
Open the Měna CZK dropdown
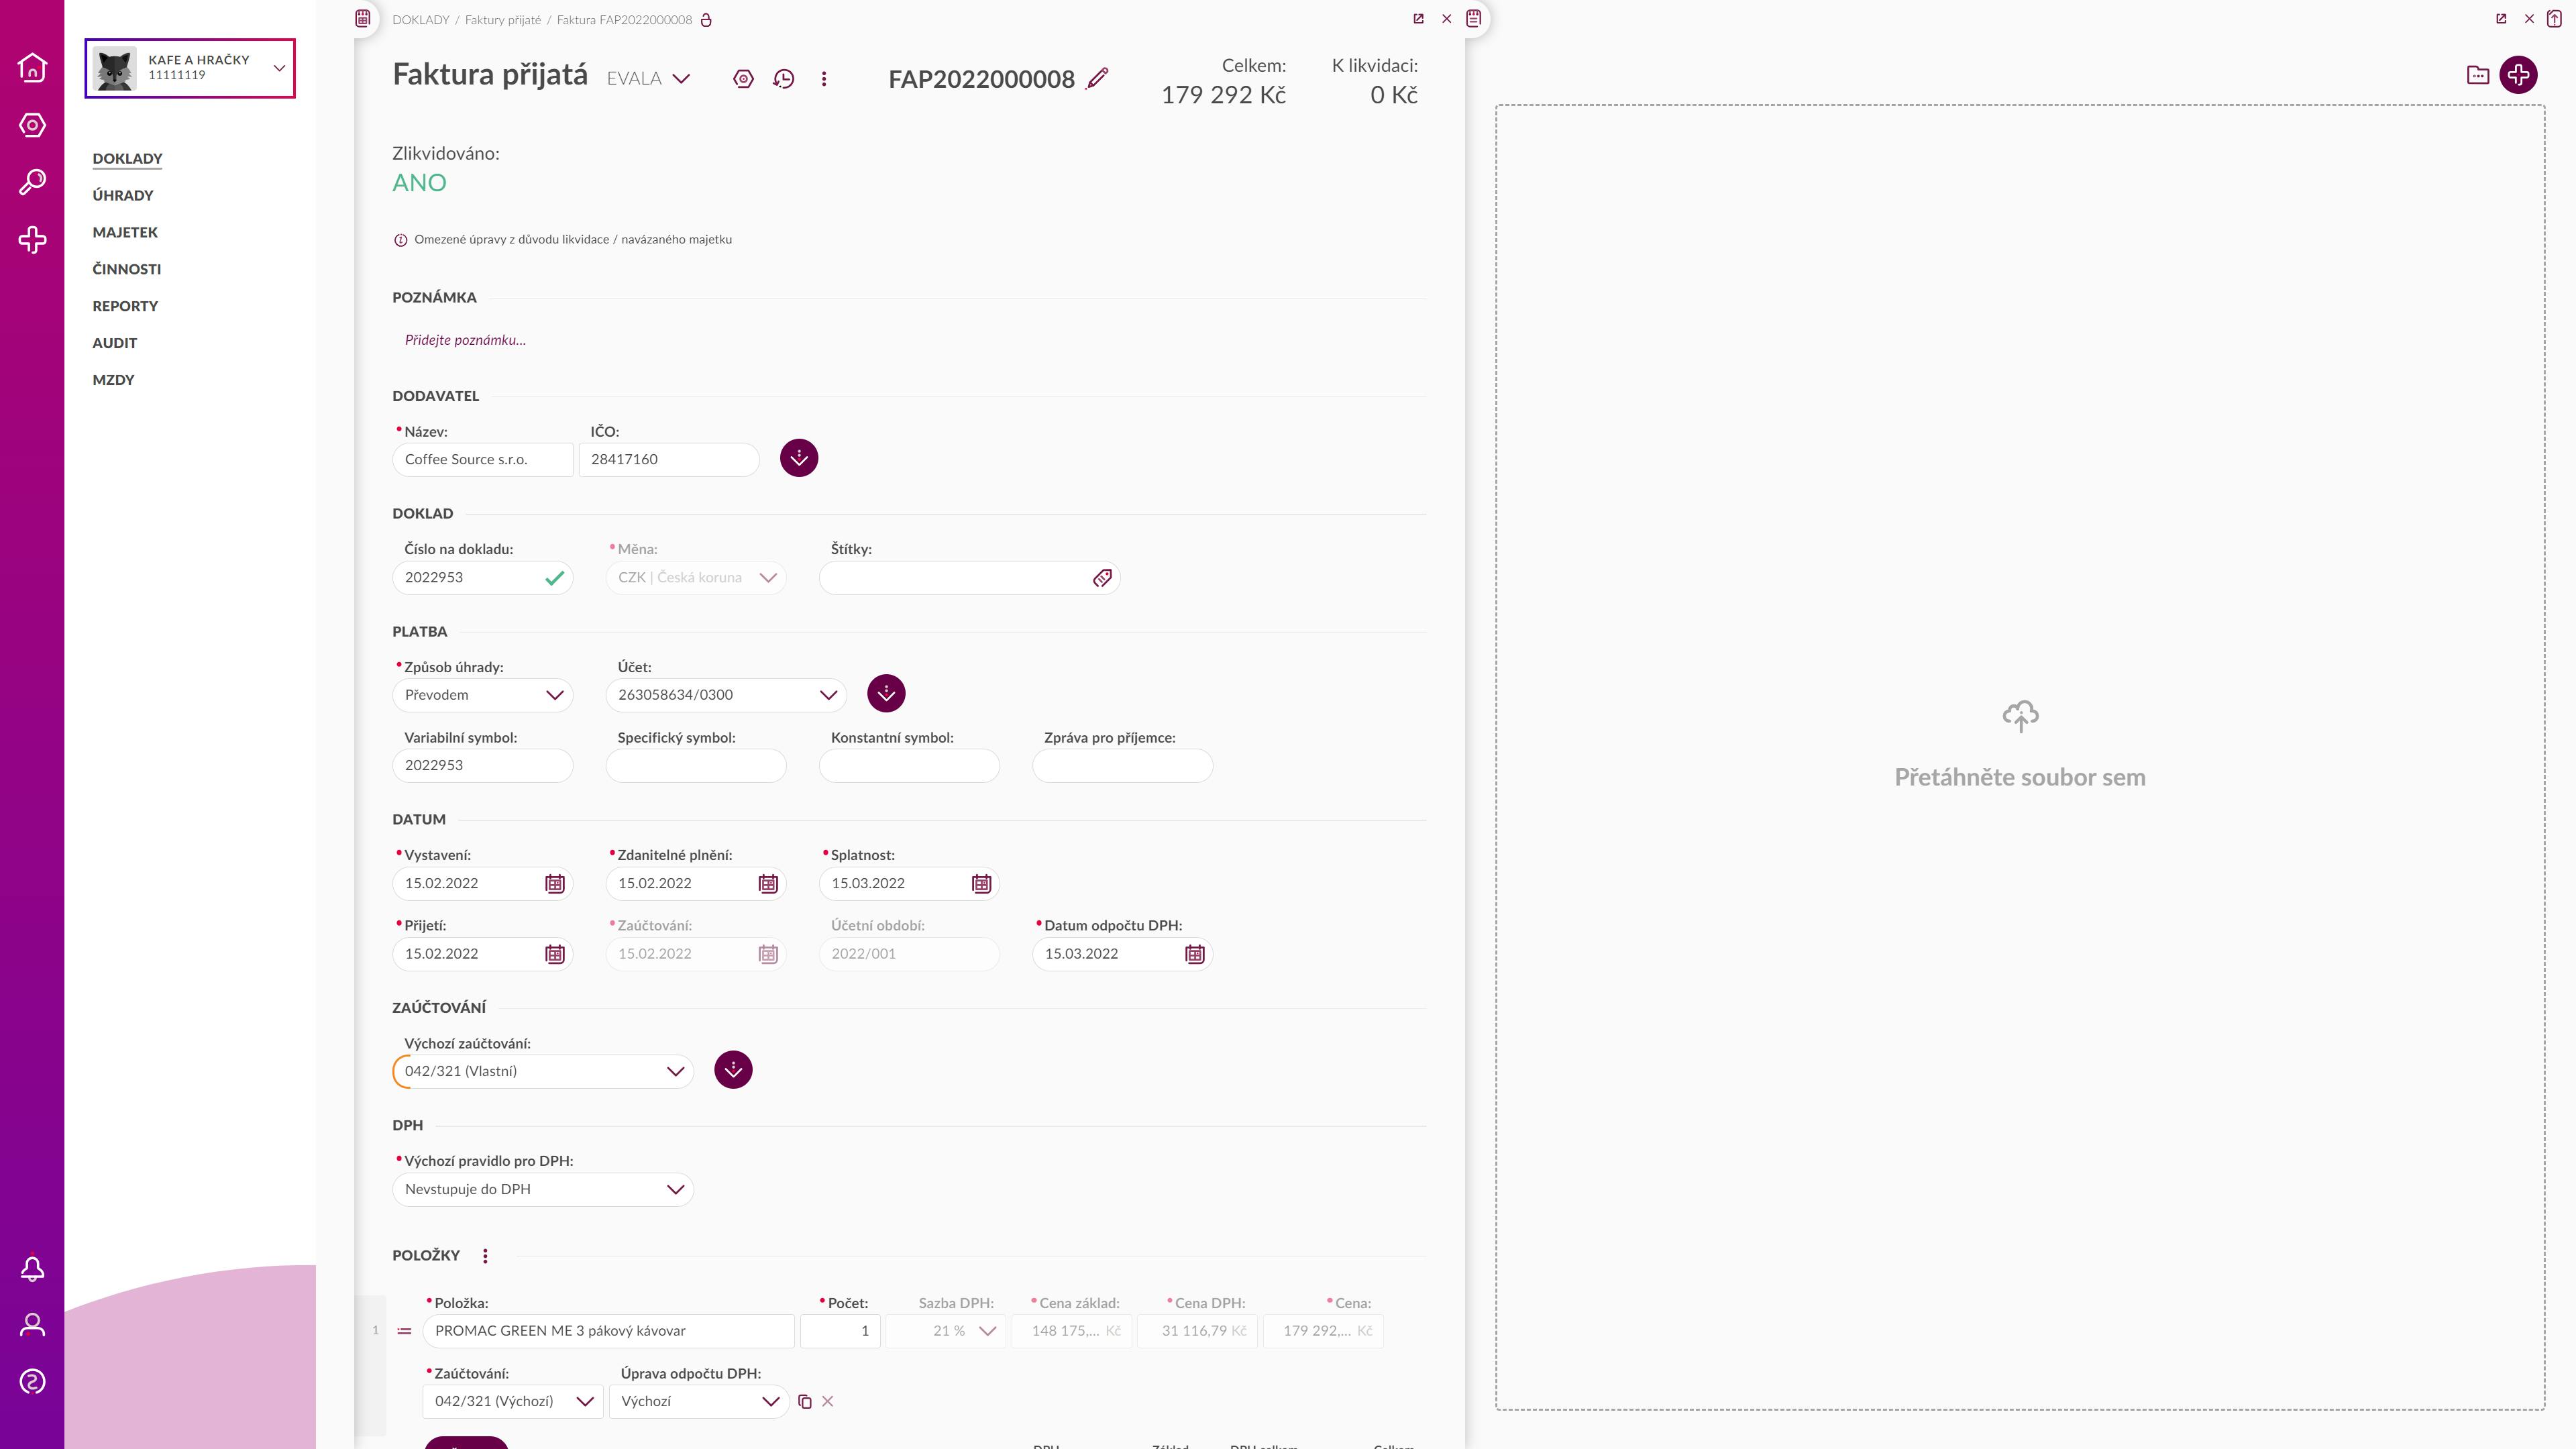pos(696,578)
